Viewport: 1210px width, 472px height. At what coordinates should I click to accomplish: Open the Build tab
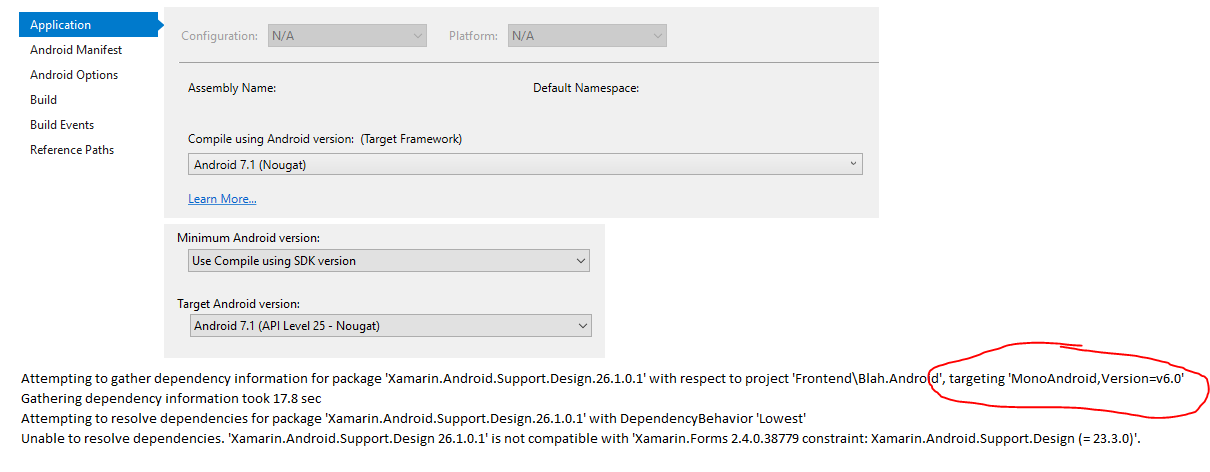pyautogui.click(x=43, y=100)
